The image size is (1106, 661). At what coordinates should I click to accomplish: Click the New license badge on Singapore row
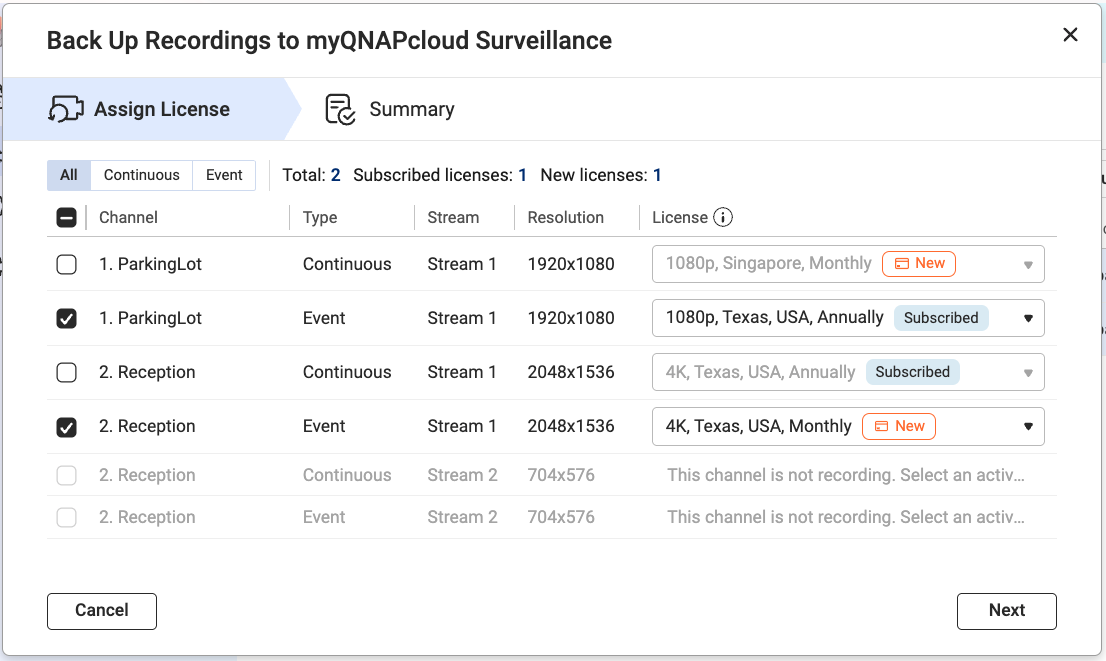tap(919, 263)
